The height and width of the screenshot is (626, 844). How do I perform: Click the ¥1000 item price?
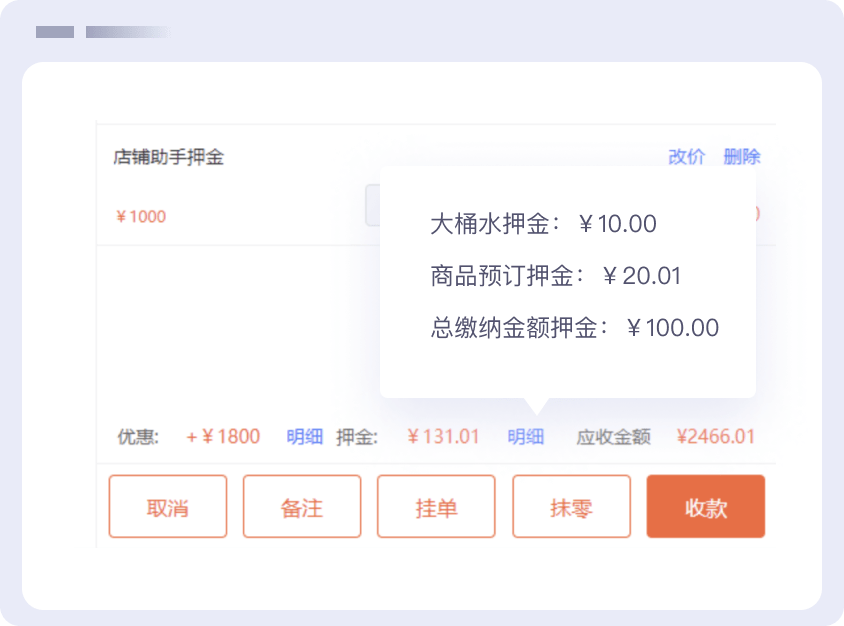click(x=141, y=216)
